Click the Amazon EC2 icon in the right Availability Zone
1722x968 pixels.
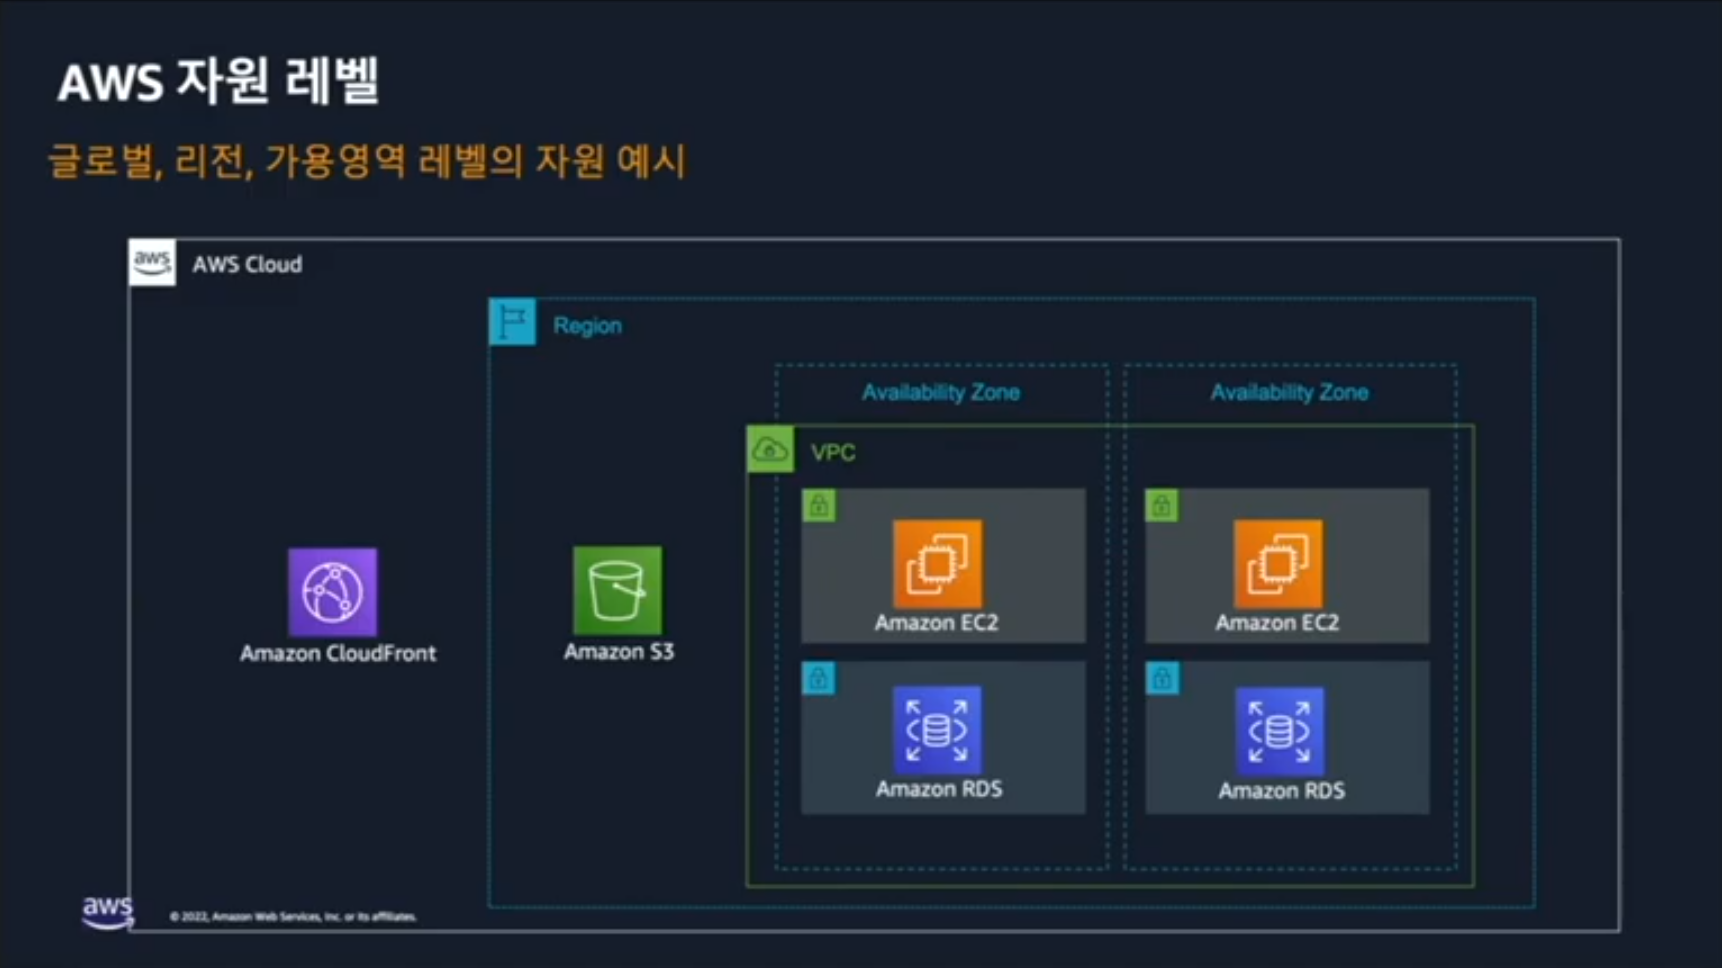pos(1278,564)
